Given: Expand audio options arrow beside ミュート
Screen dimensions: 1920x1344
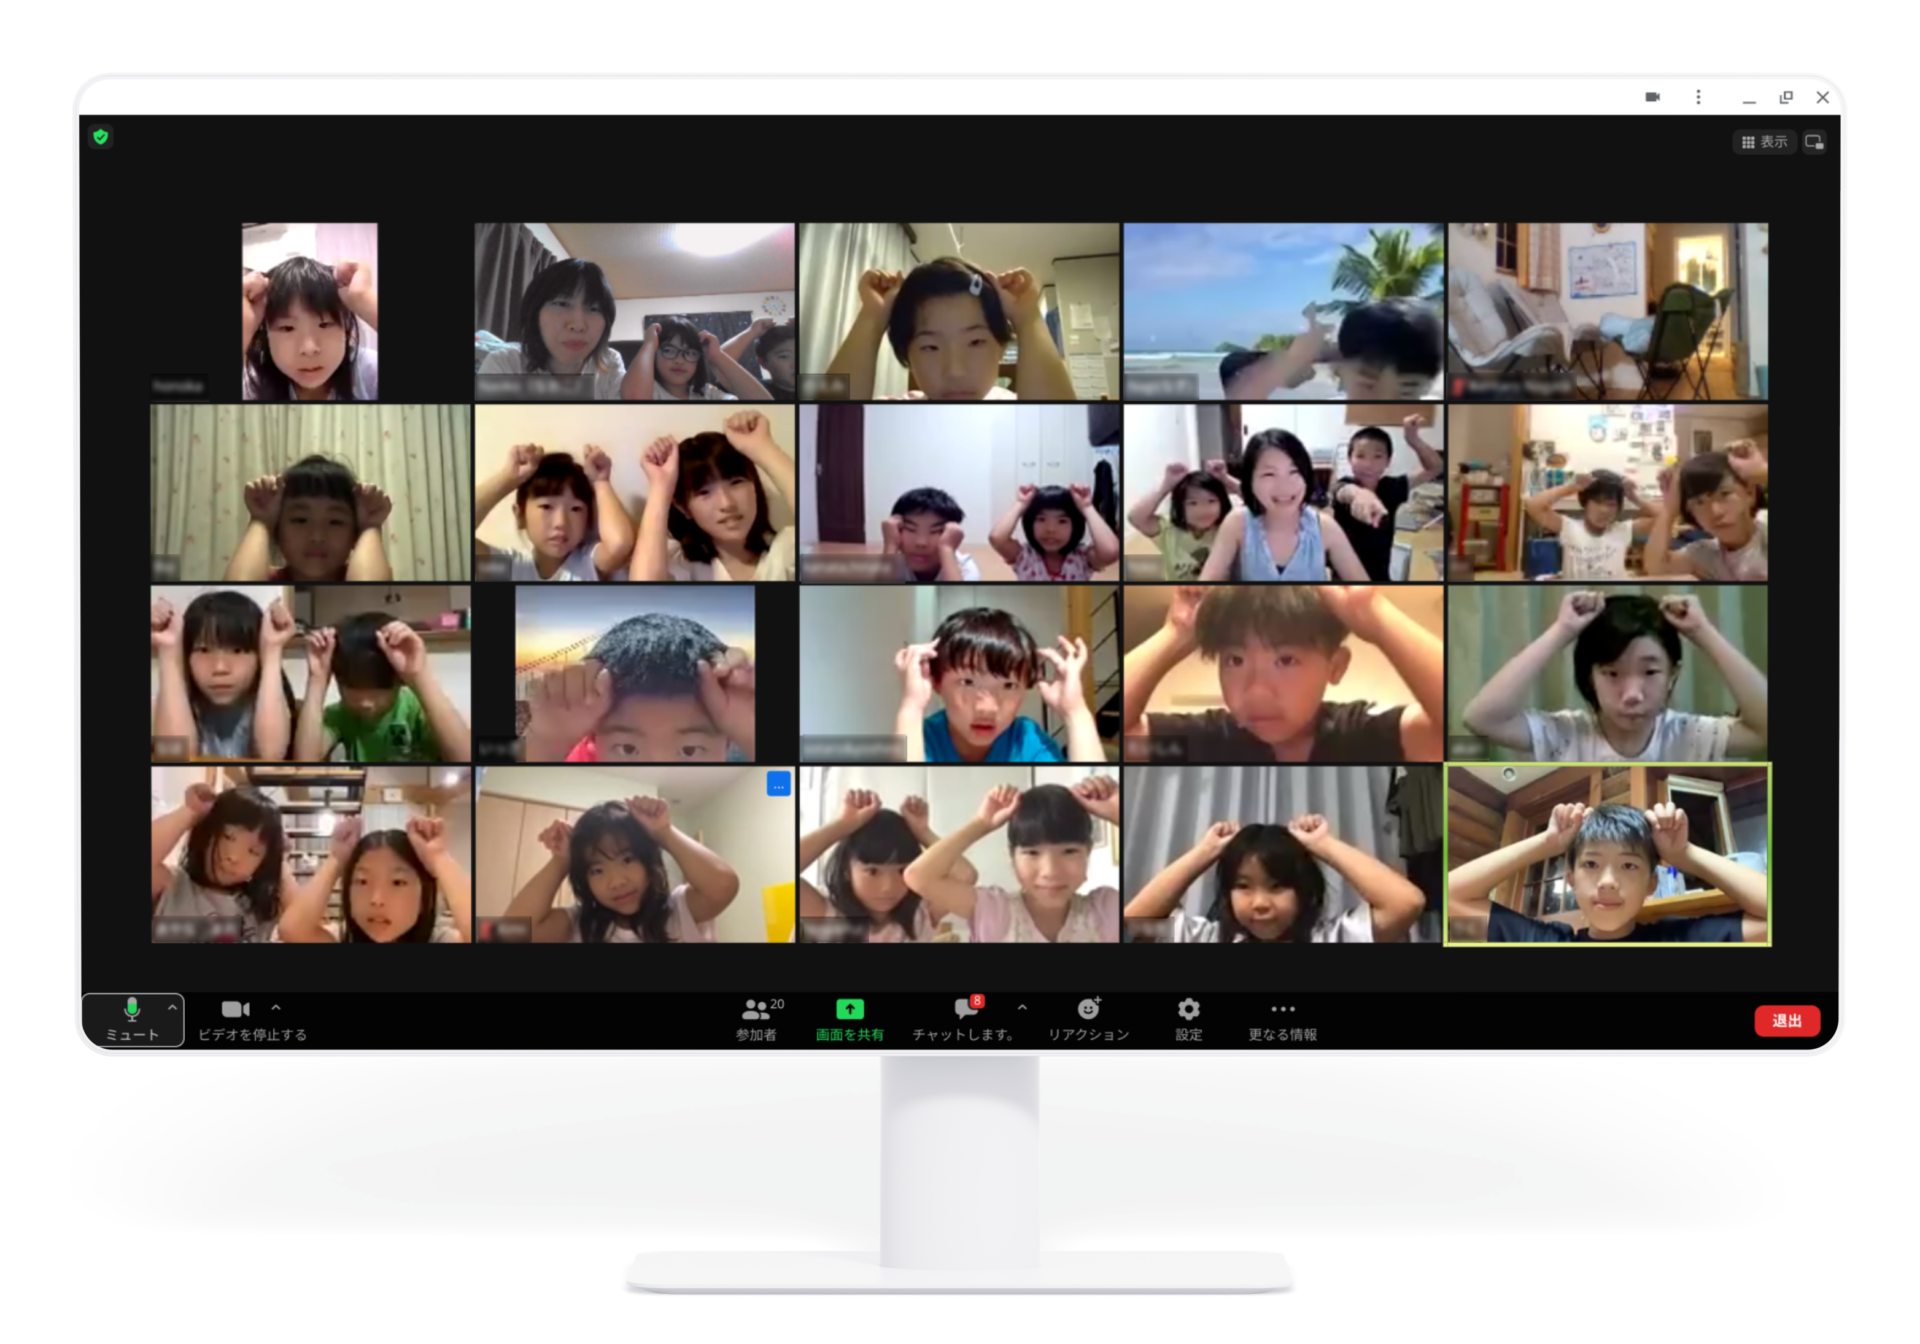Looking at the screenshot, I should pos(172,1007).
